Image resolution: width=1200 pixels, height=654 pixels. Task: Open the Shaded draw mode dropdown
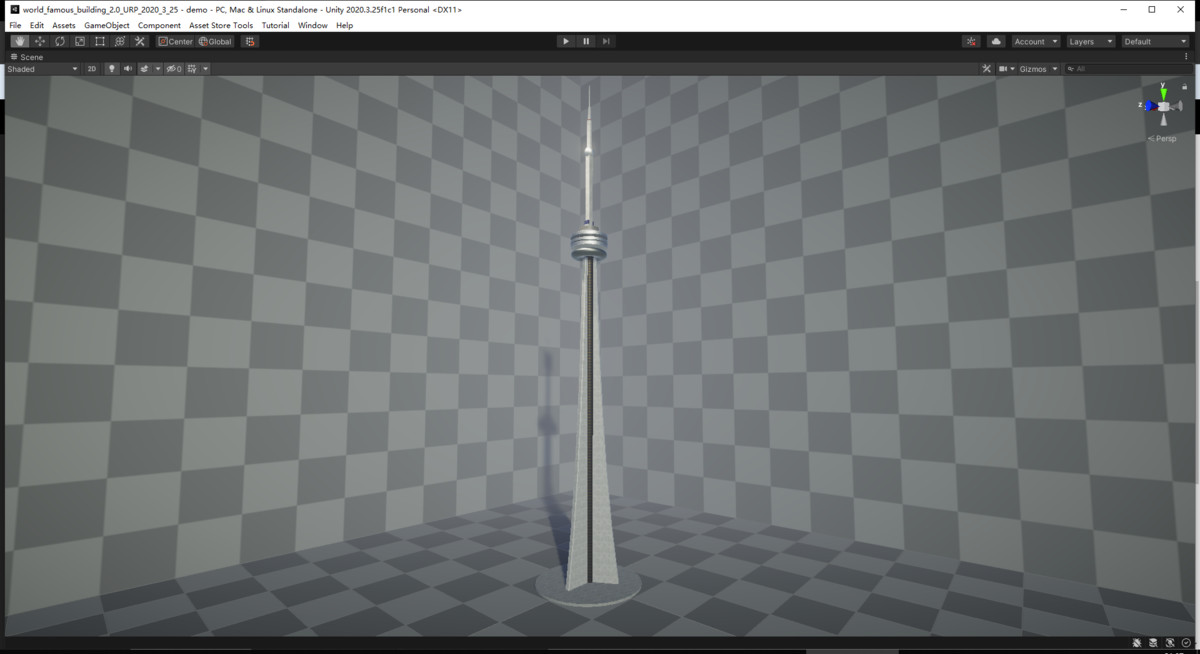coord(42,68)
